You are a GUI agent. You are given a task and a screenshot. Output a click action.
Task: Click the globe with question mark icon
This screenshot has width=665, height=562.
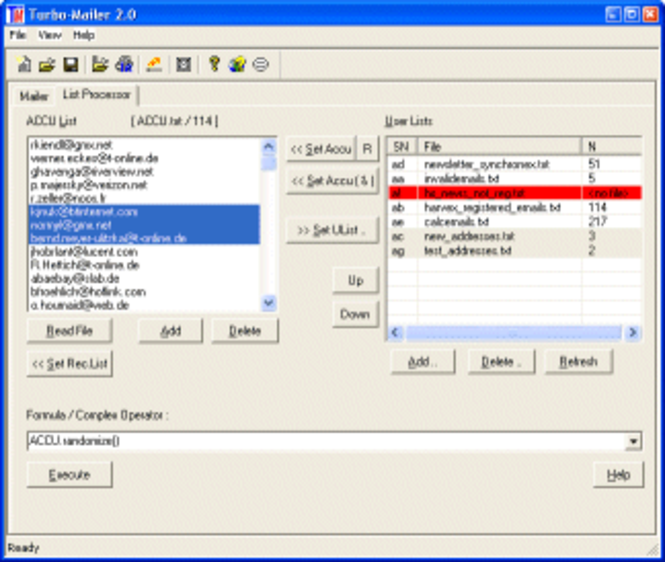coord(237,64)
